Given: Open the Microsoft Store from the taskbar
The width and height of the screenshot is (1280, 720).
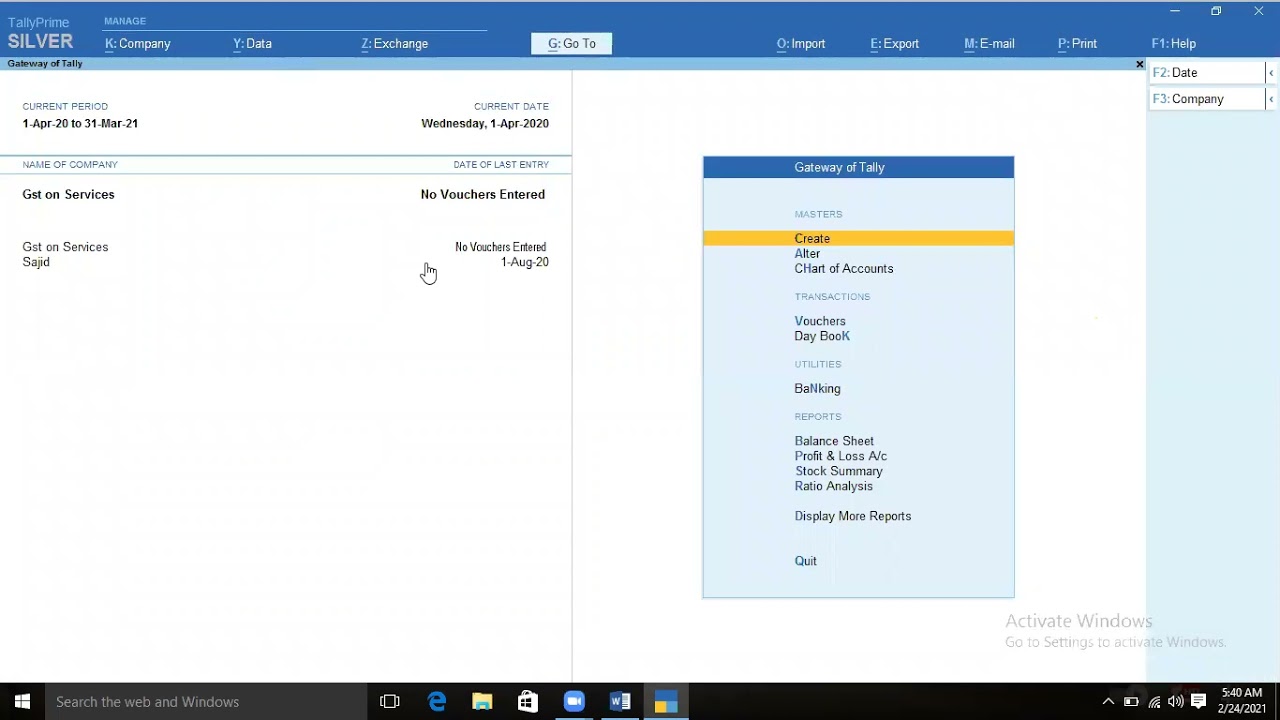Looking at the screenshot, I should pos(528,702).
